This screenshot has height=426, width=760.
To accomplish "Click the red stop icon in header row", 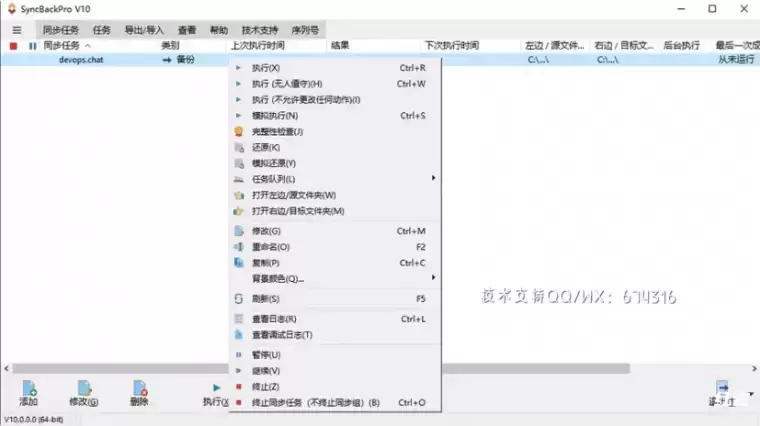I will [x=14, y=46].
